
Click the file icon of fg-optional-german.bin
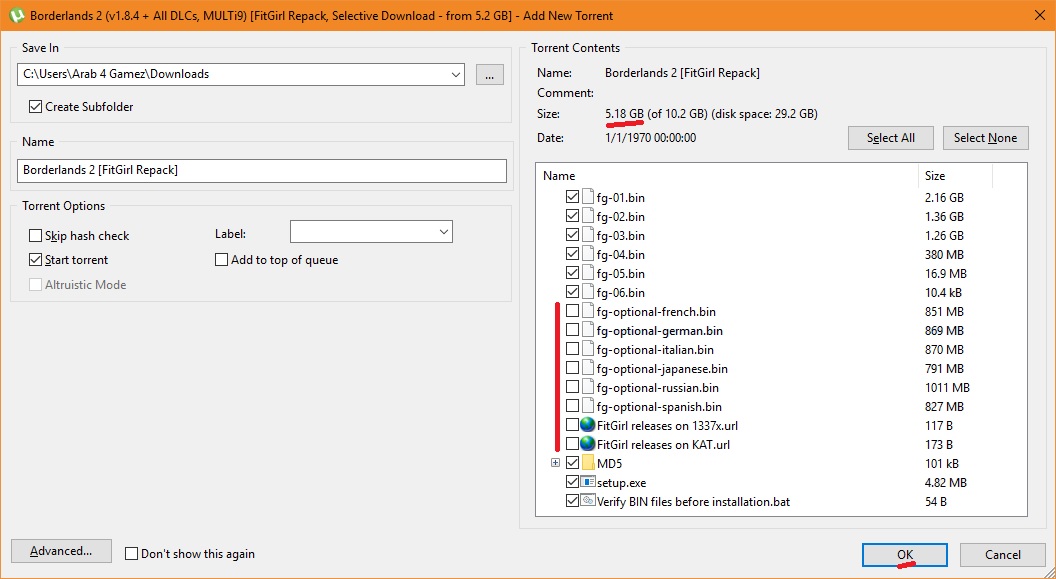(x=588, y=330)
